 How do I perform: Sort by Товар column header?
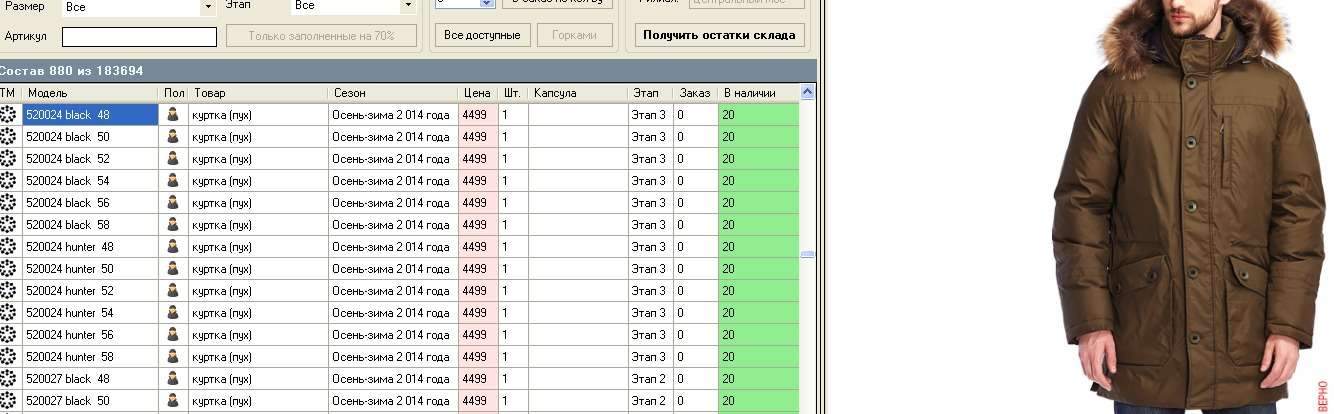point(258,93)
